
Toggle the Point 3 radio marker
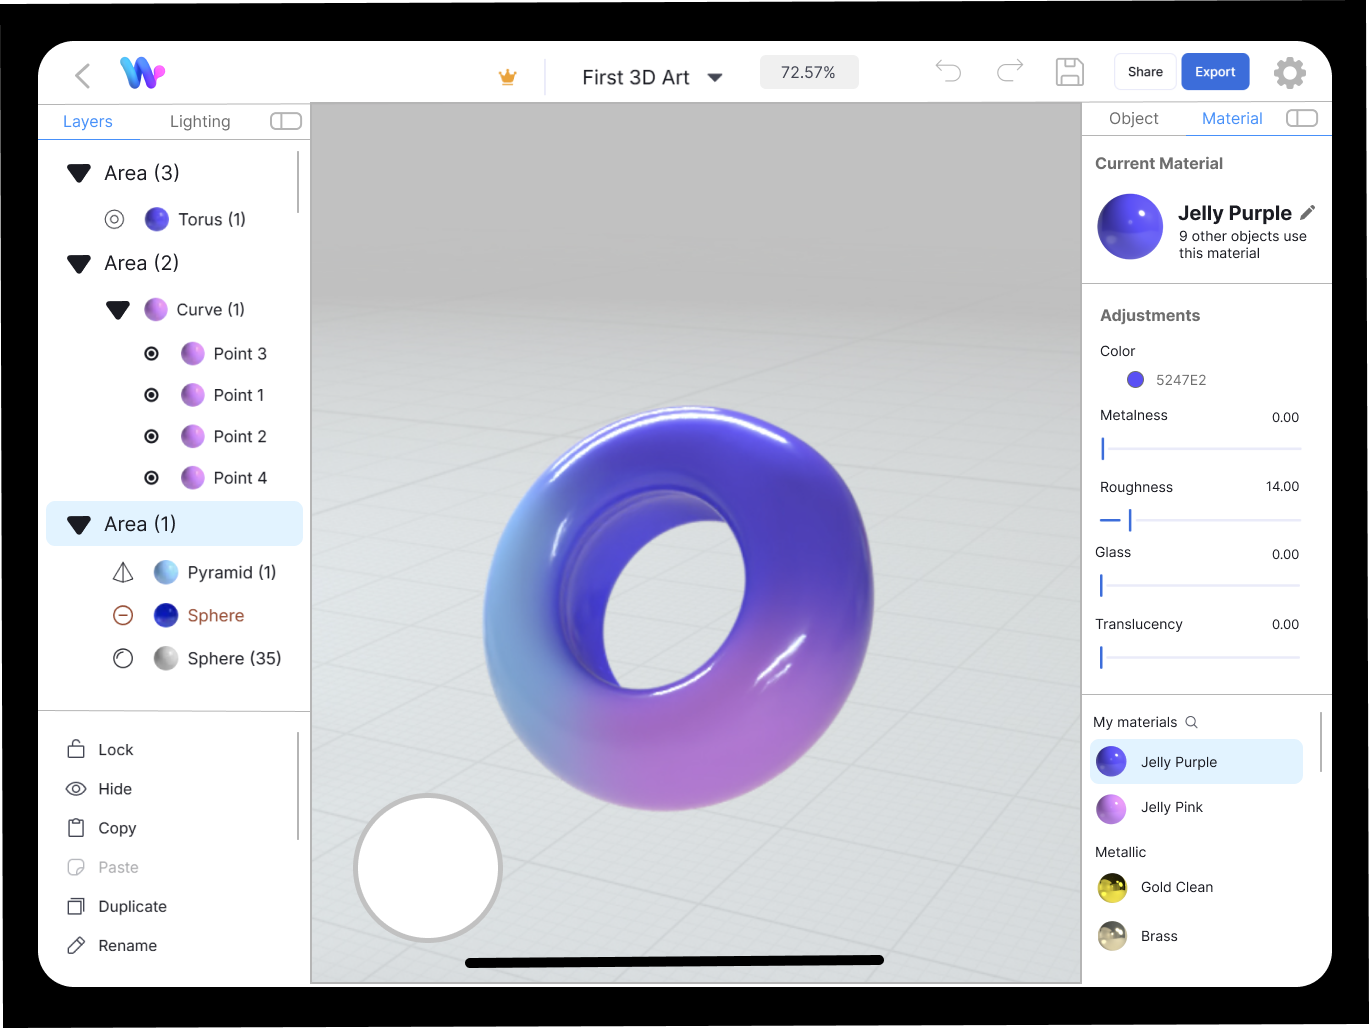[152, 353]
